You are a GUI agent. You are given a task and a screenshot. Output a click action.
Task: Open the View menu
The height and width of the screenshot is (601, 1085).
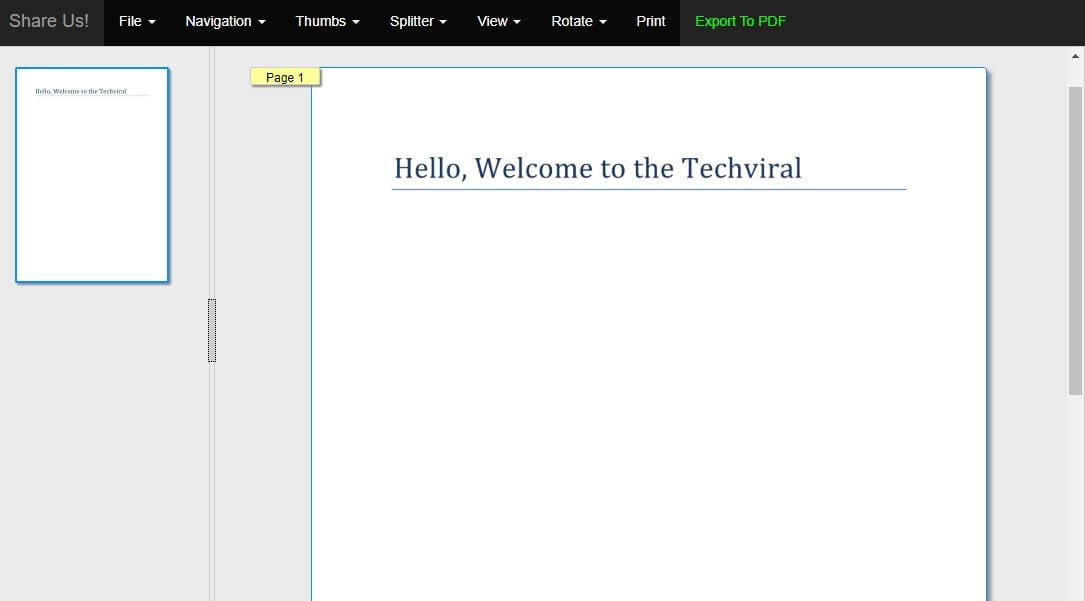click(x=498, y=21)
